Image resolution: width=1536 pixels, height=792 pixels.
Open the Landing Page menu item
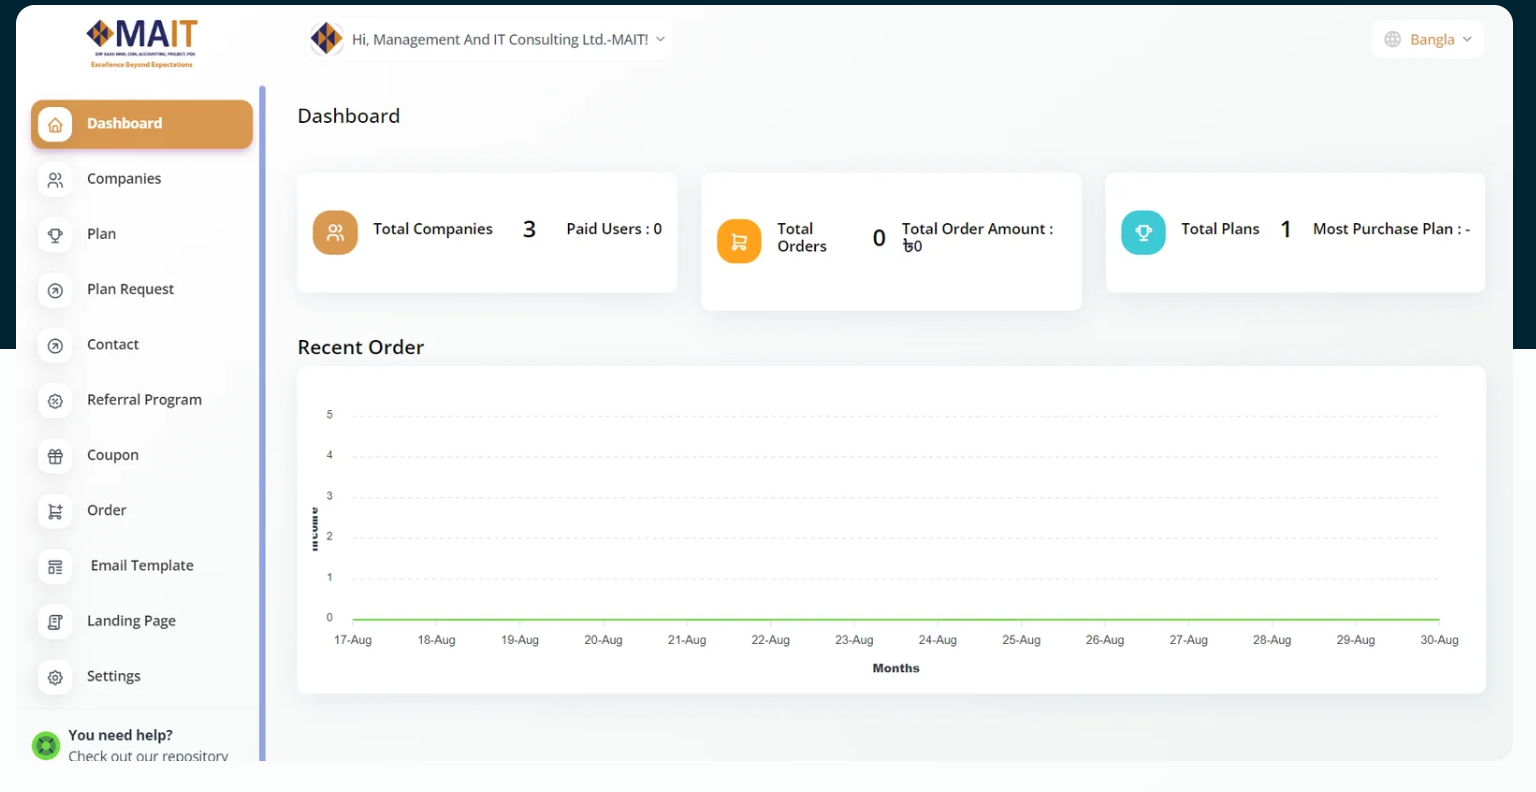[131, 621]
